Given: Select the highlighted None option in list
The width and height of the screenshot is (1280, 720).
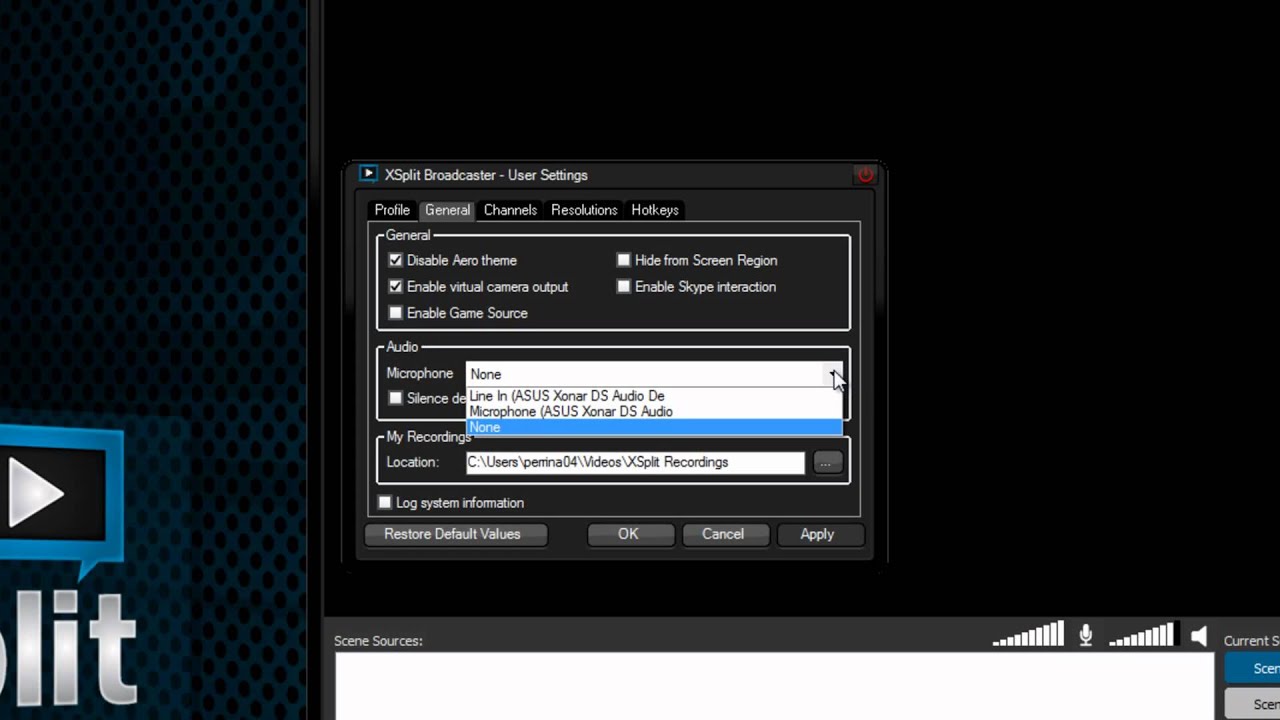Looking at the screenshot, I should pos(654,427).
